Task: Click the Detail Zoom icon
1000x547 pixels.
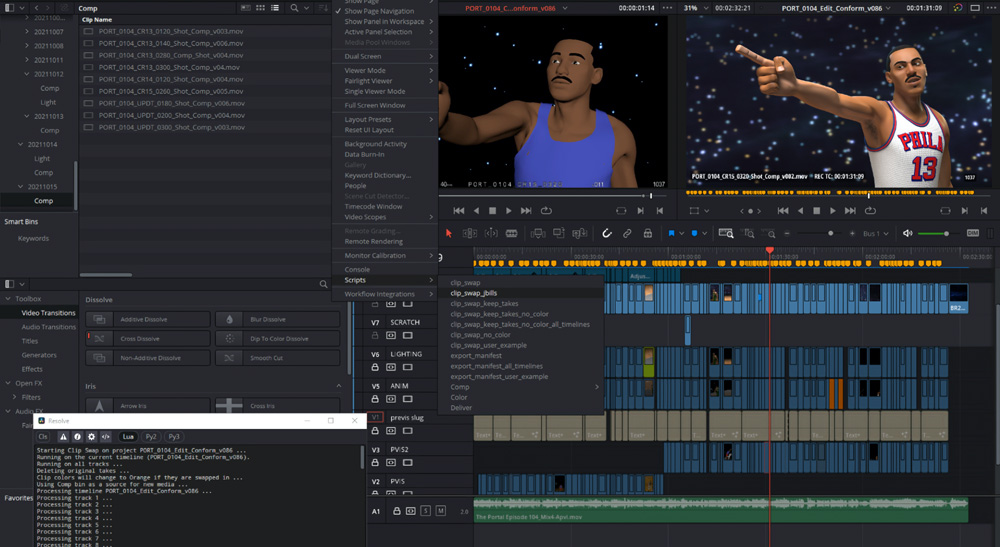Action: [749, 233]
